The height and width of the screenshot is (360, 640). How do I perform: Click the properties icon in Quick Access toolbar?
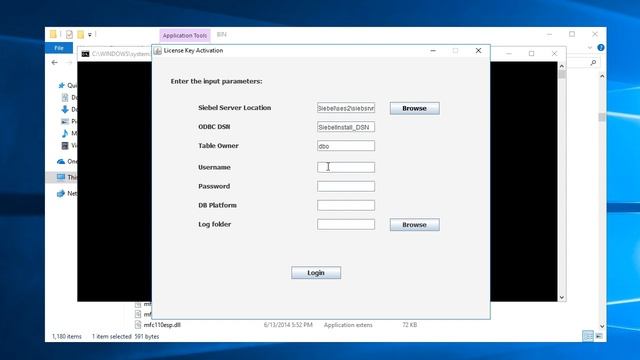point(69,35)
